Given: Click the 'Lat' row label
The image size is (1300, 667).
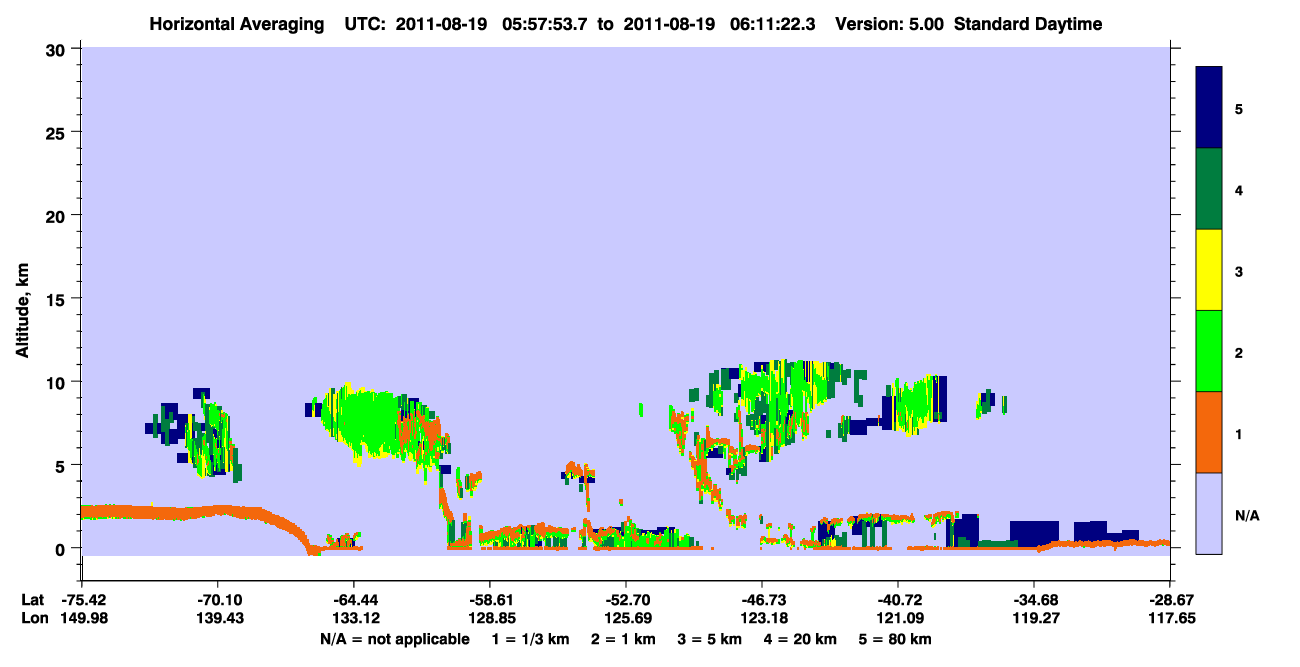Looking at the screenshot, I should point(31,600).
